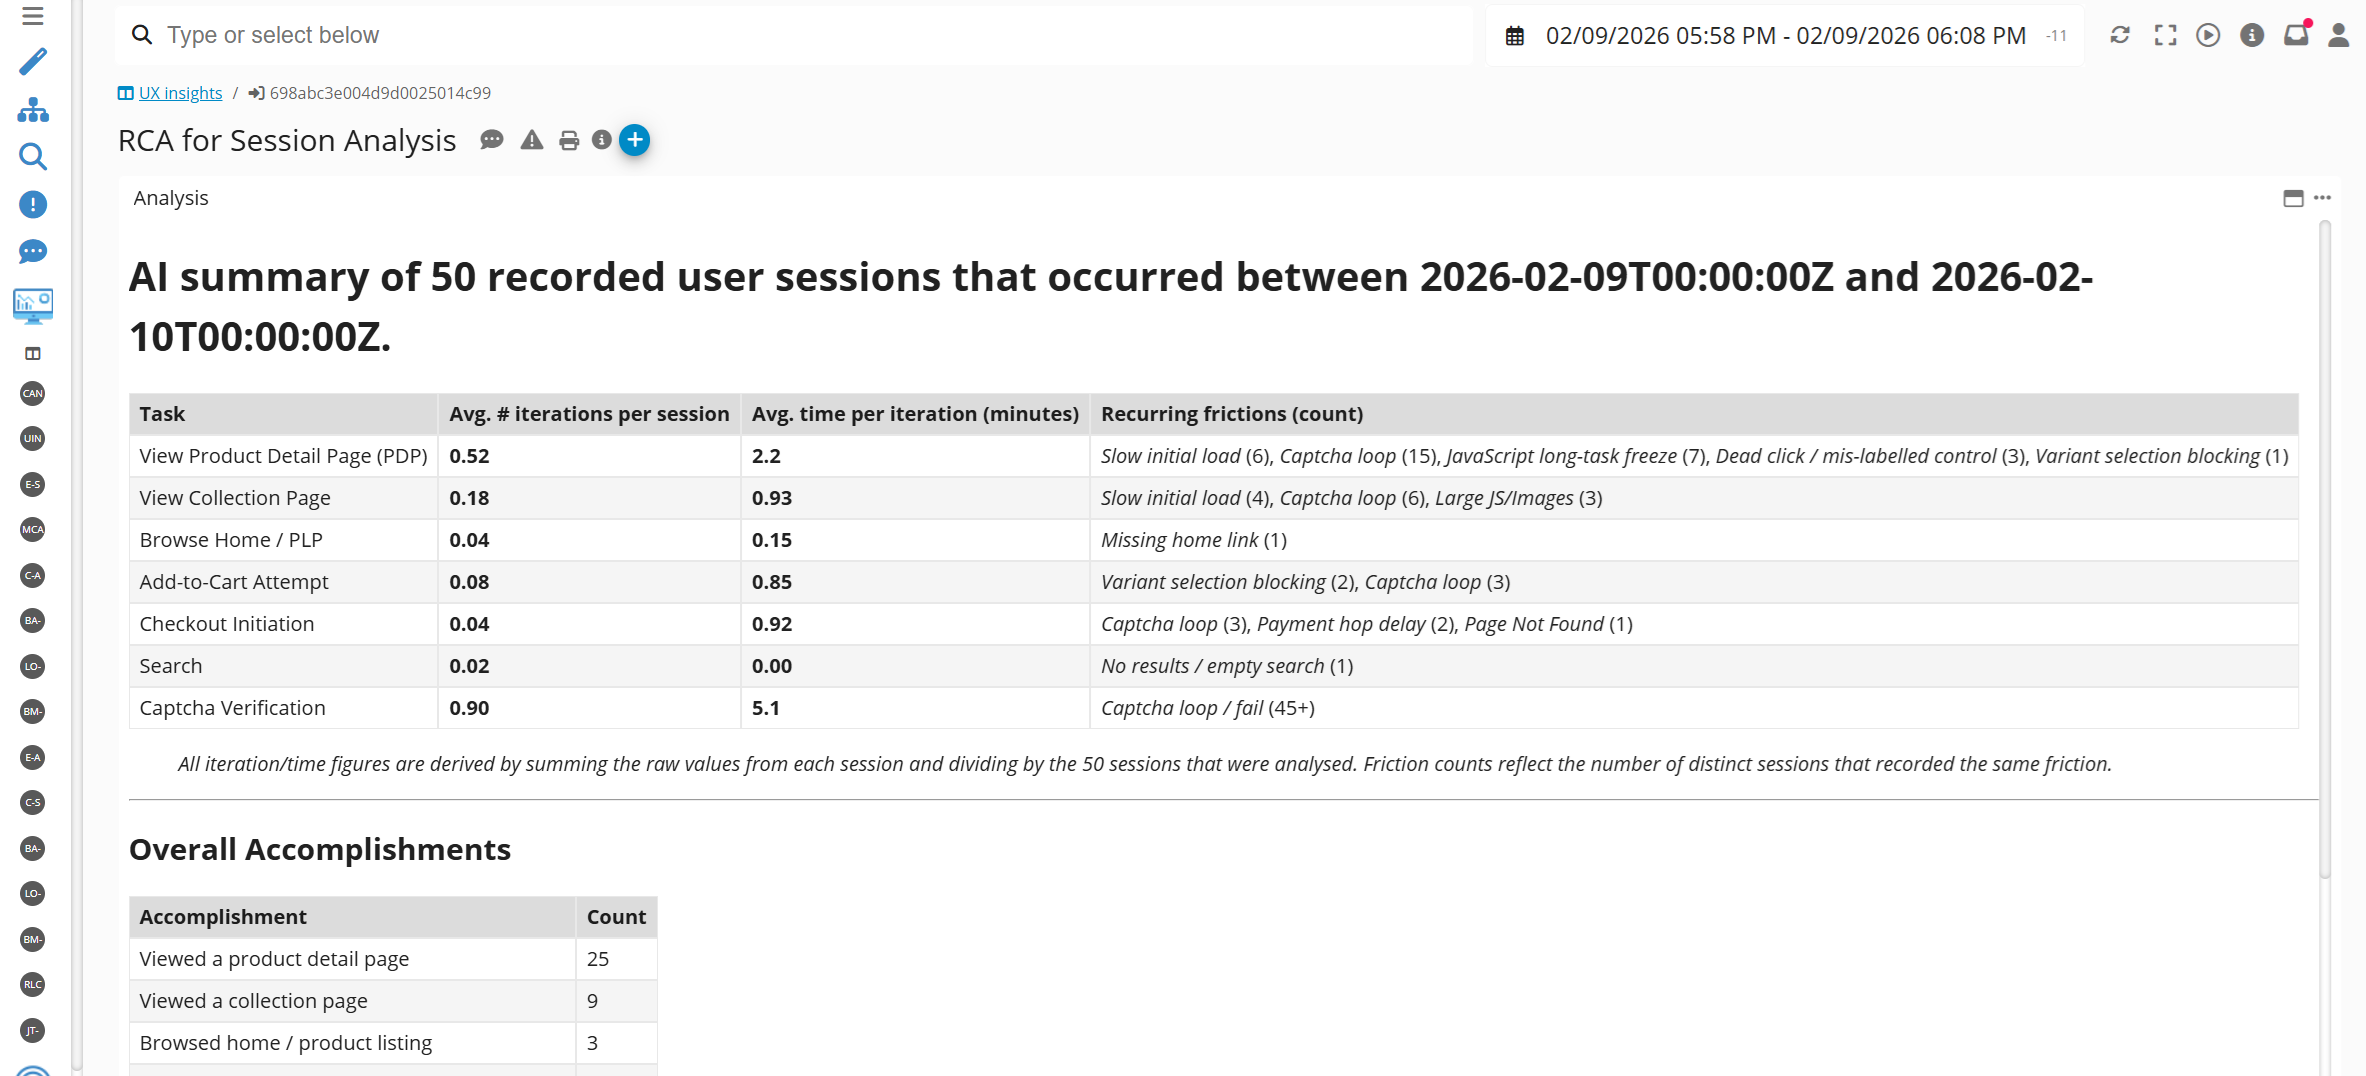The width and height of the screenshot is (2366, 1076).
Task: Open the inbox notifications icon
Action: coord(2295,36)
